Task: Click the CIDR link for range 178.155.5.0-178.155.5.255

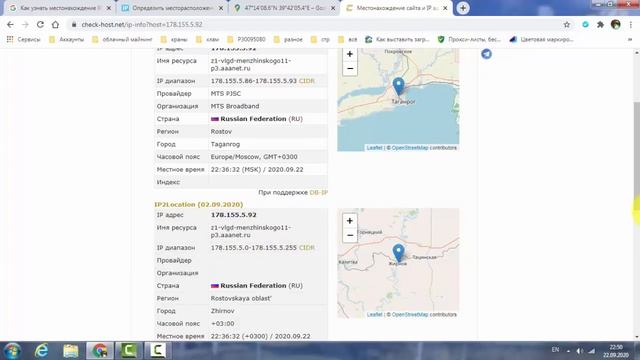Action: tap(307, 248)
